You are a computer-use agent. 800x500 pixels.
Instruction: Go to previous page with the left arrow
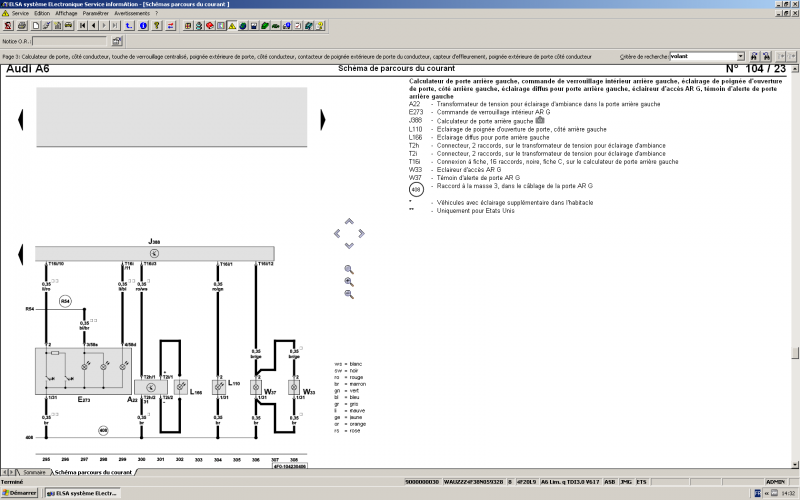coord(93,26)
